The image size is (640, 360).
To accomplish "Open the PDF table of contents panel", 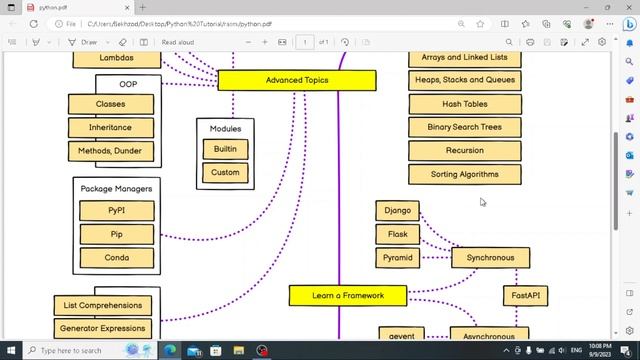I will point(12,42).
